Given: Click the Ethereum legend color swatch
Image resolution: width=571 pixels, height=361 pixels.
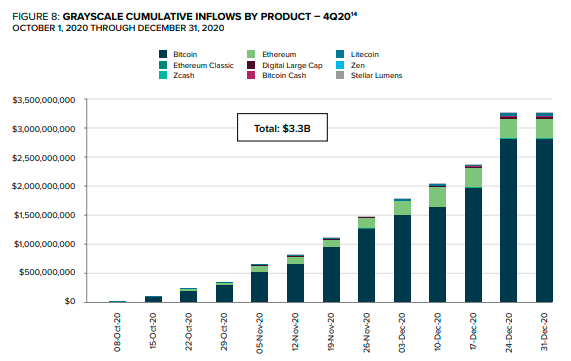Looking at the screenshot, I should click(251, 54).
